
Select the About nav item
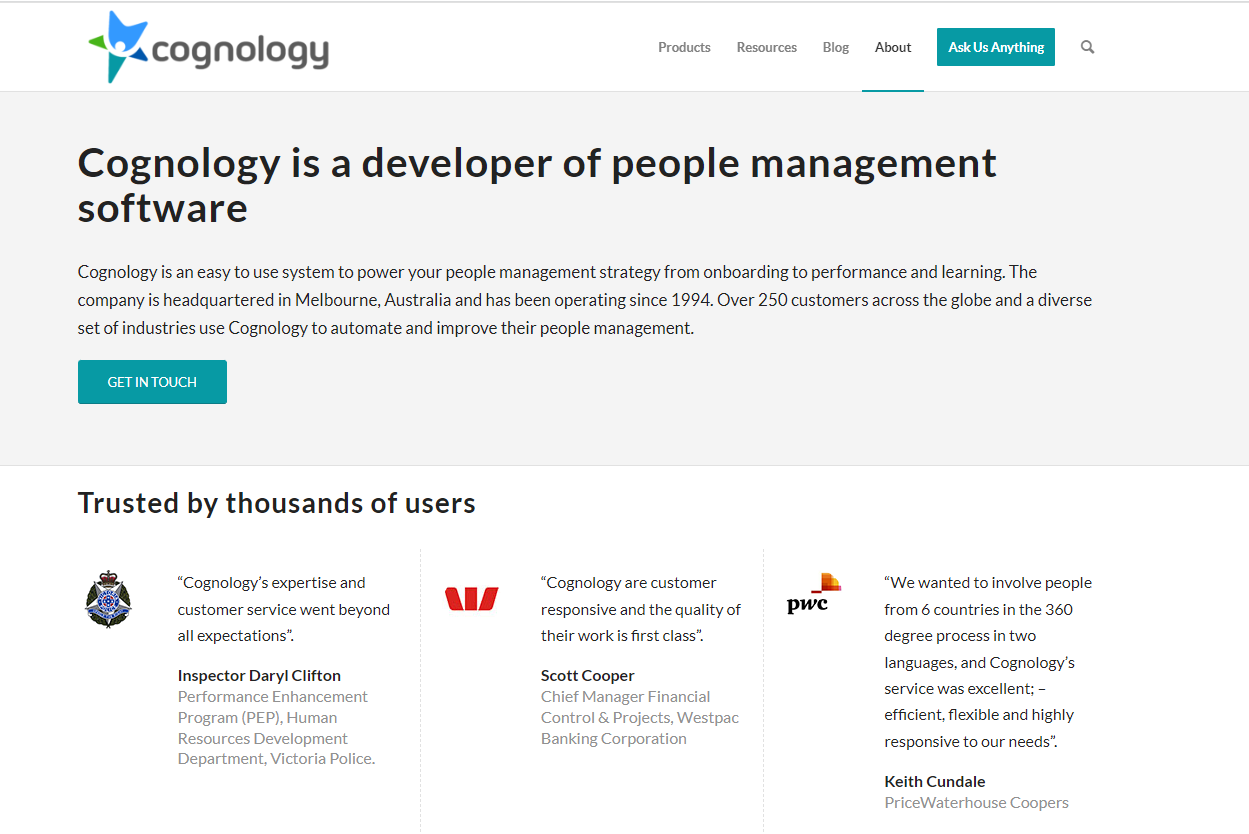[892, 47]
